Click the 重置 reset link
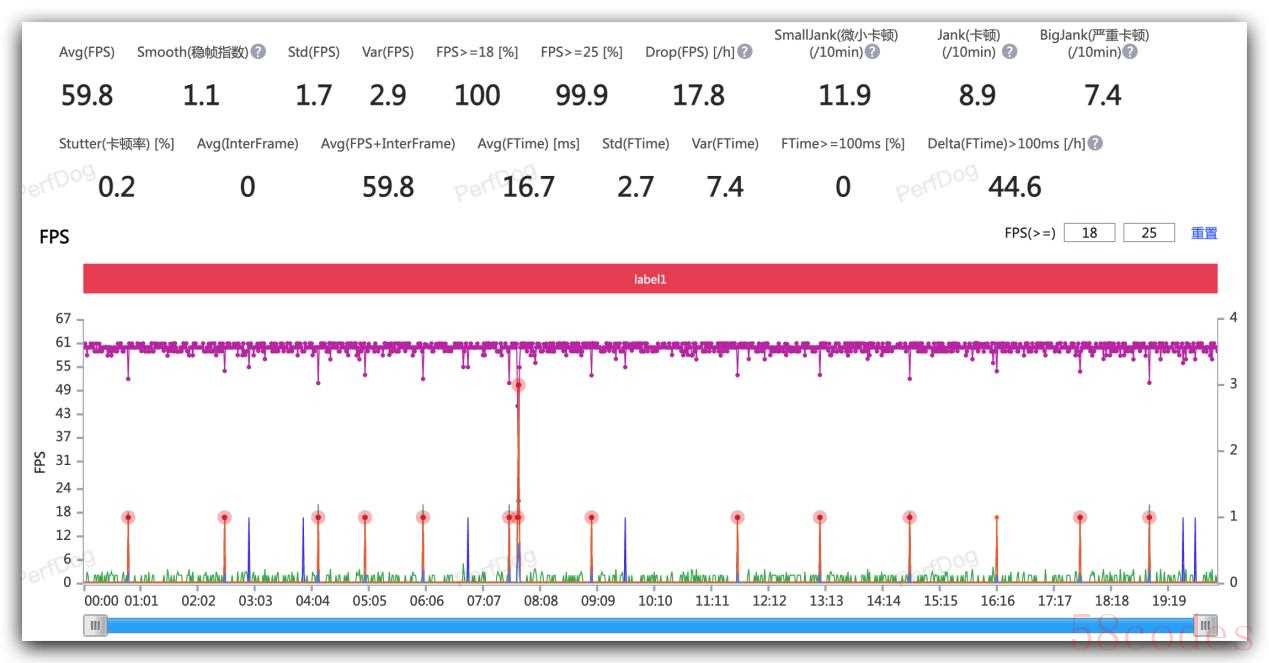Viewport: 1269px width, 663px height. [1204, 233]
